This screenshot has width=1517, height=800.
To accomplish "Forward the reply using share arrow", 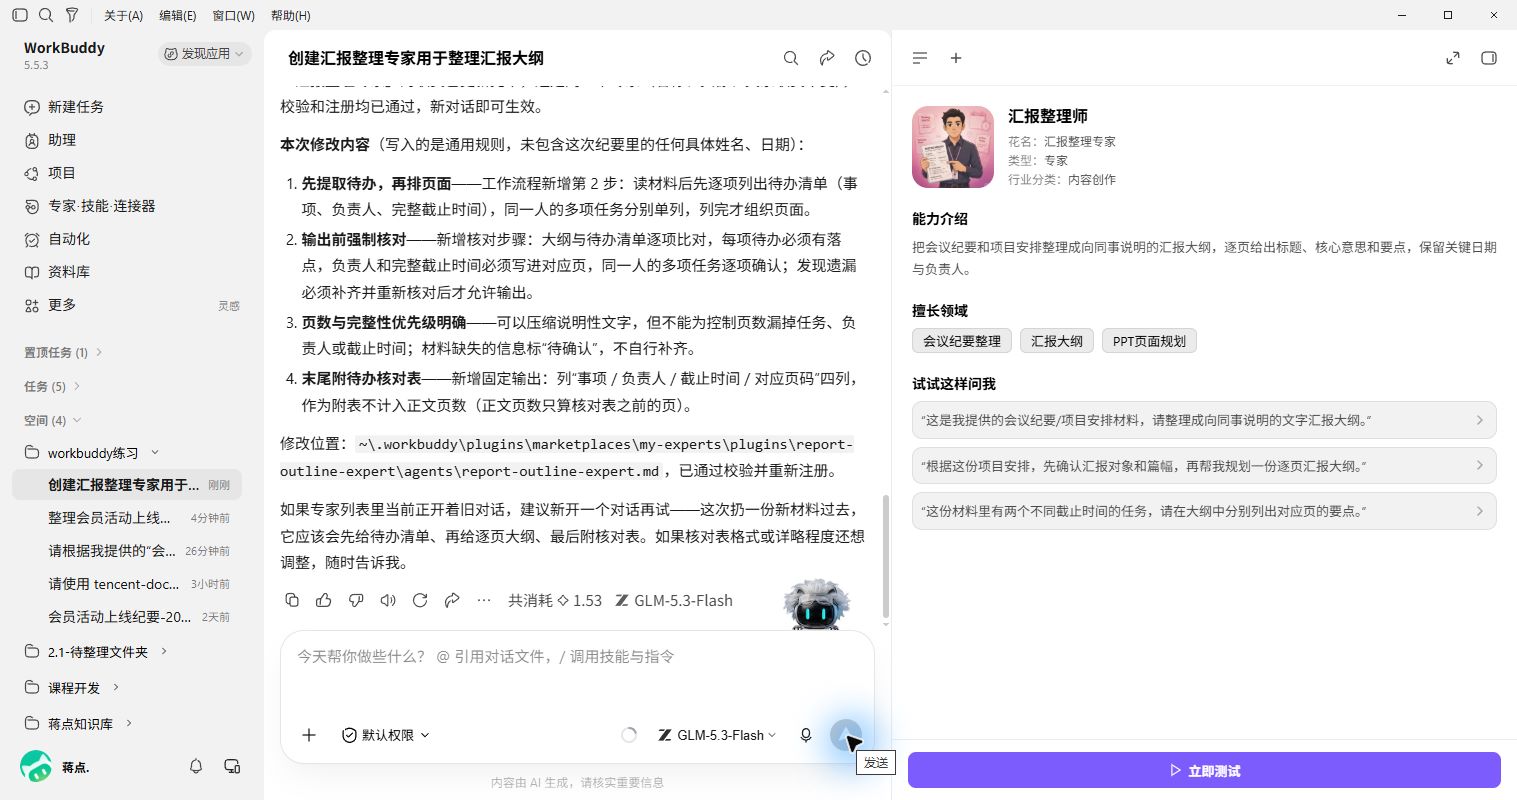I will (452, 600).
